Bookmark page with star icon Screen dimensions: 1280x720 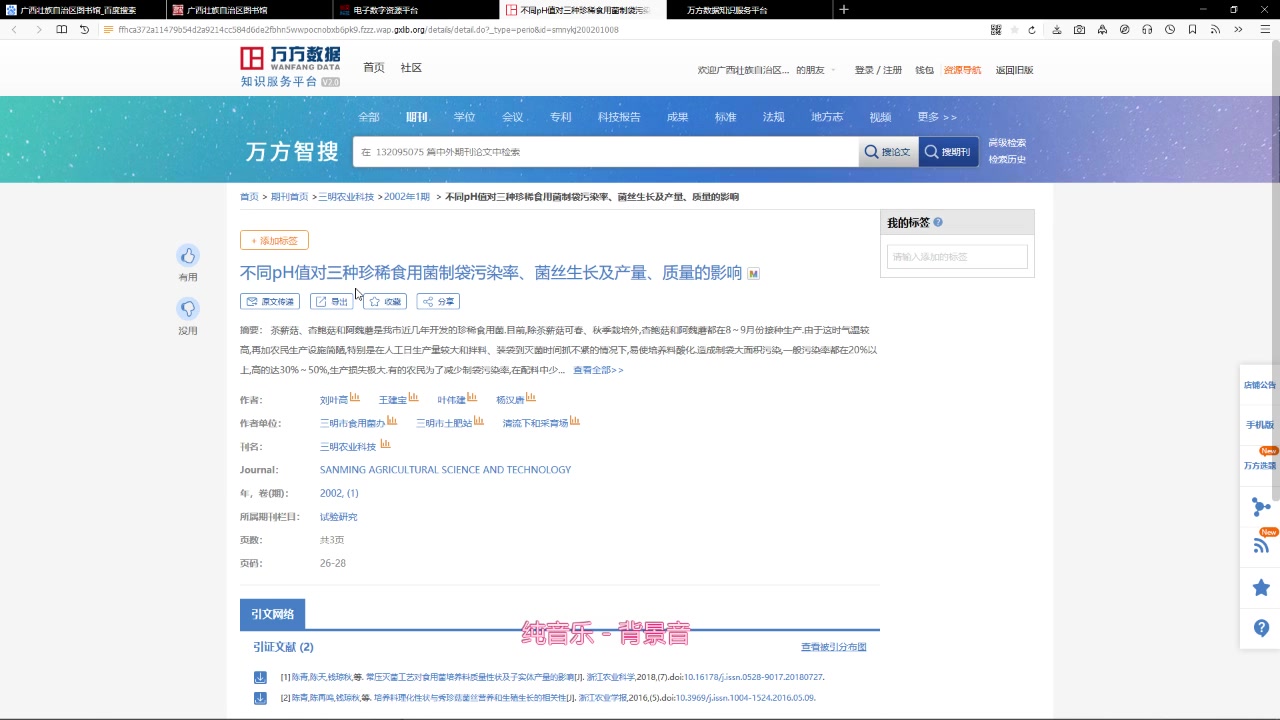1015,30
